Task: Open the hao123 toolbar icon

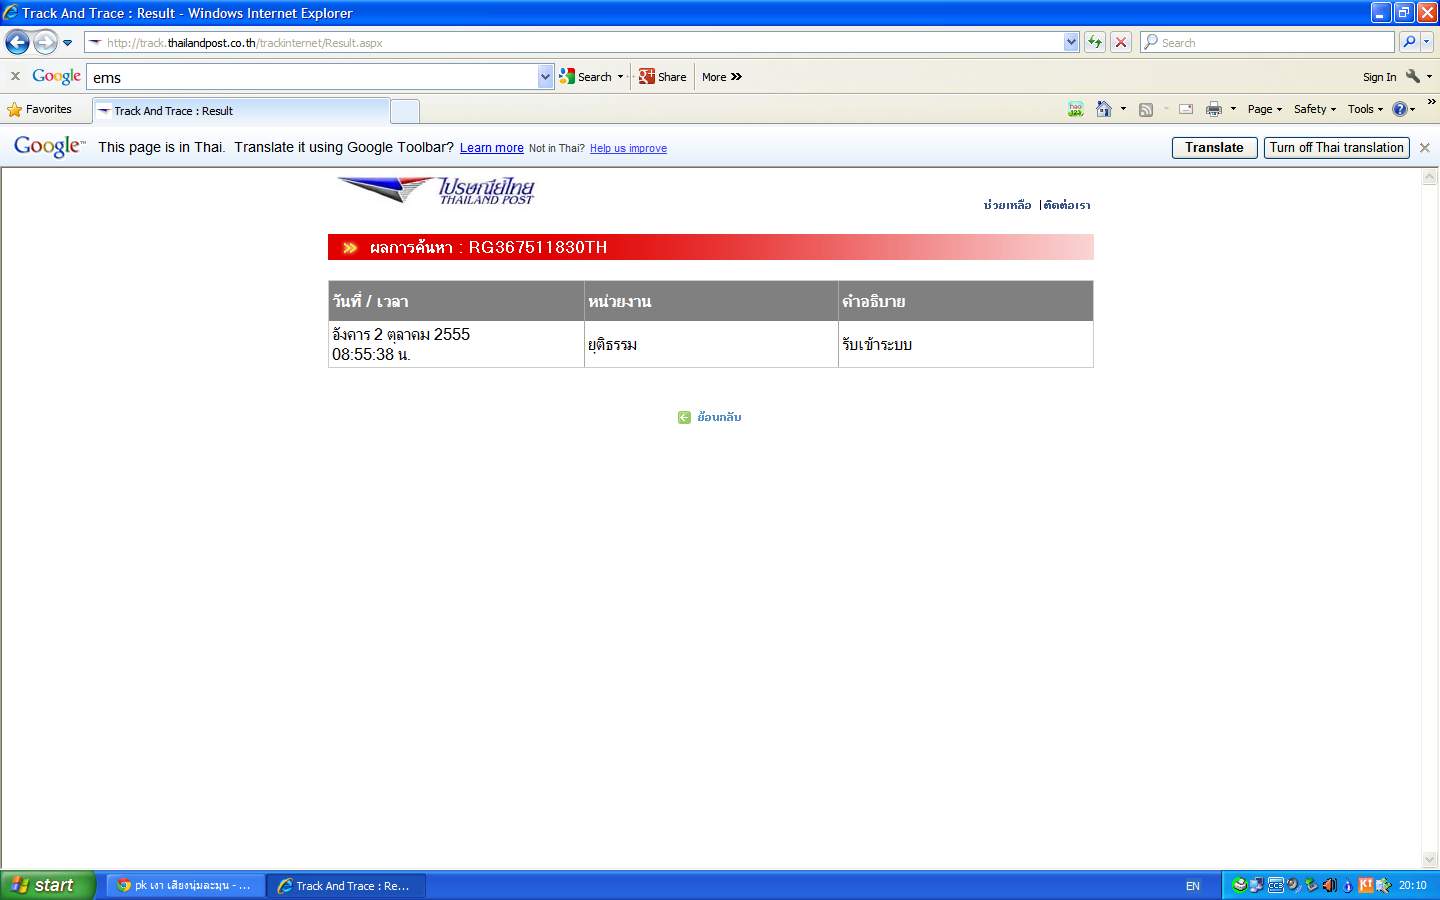Action: (1075, 109)
